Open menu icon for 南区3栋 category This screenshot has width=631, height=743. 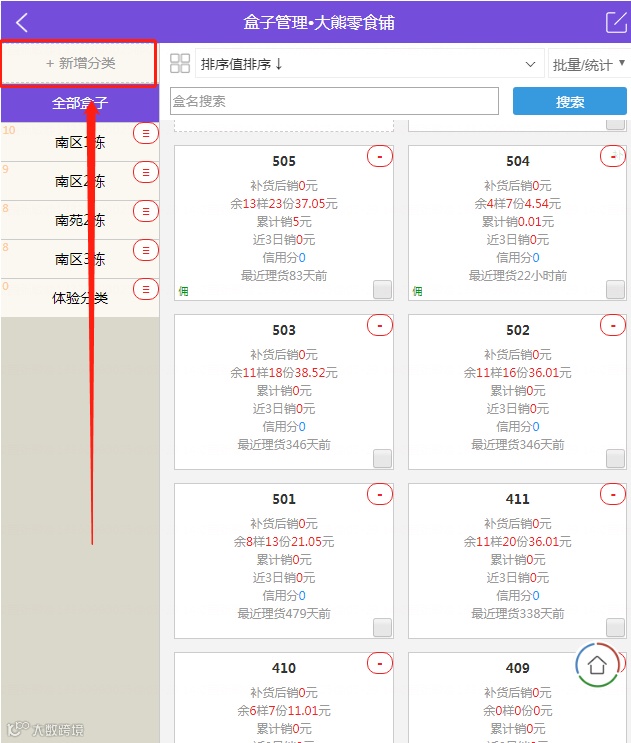pos(145,250)
